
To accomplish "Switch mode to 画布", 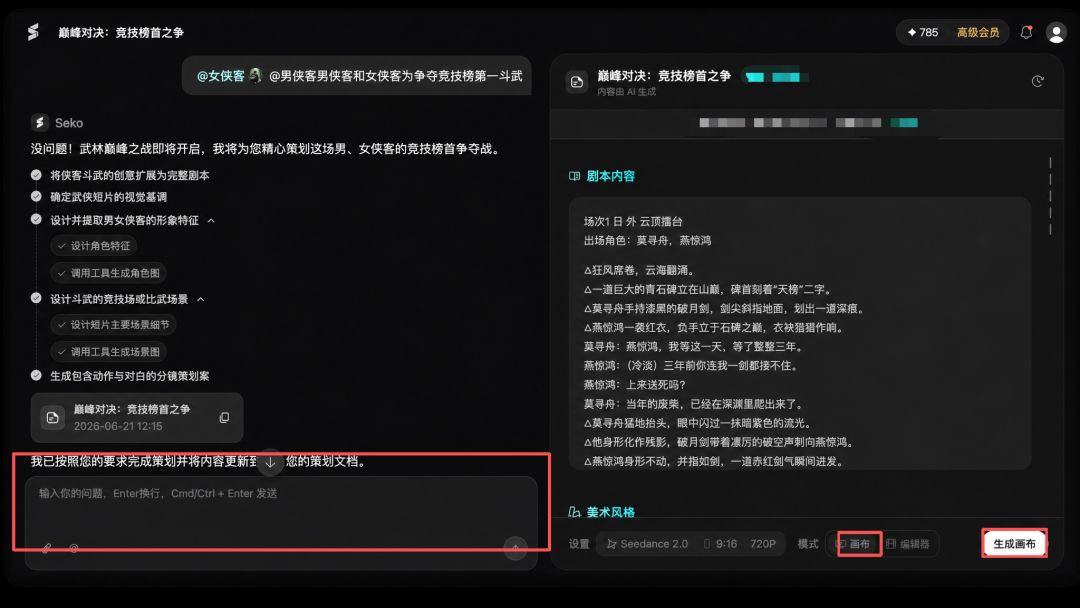I will pyautogui.click(x=853, y=544).
